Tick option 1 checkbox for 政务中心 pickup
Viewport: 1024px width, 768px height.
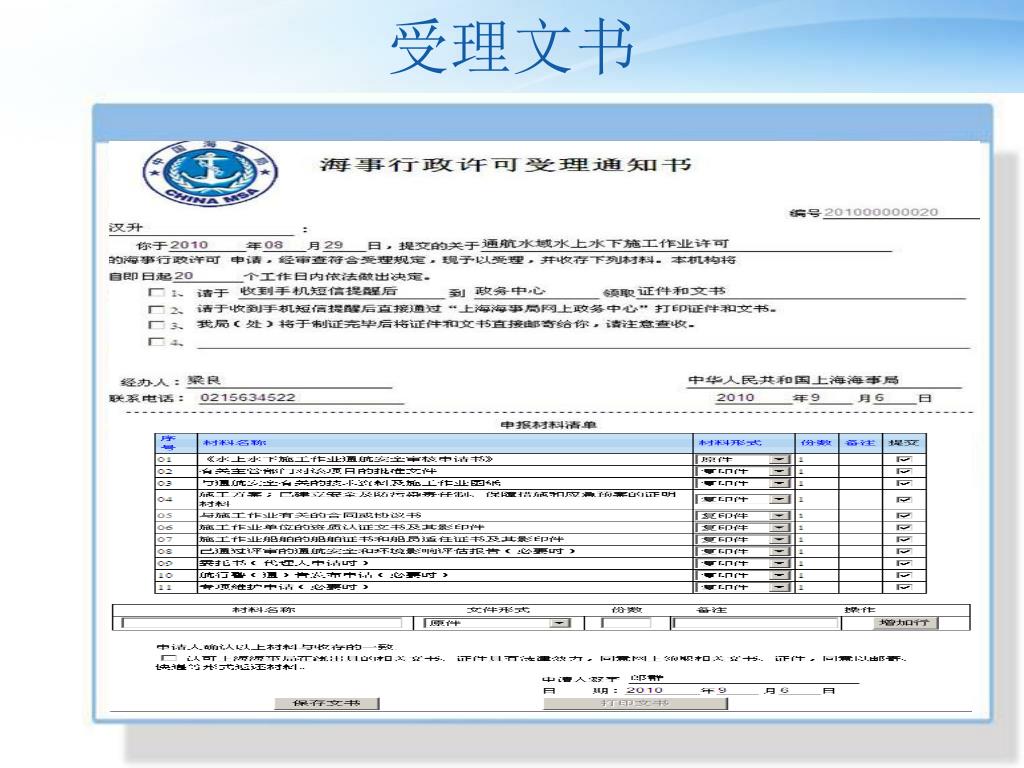coord(156,292)
